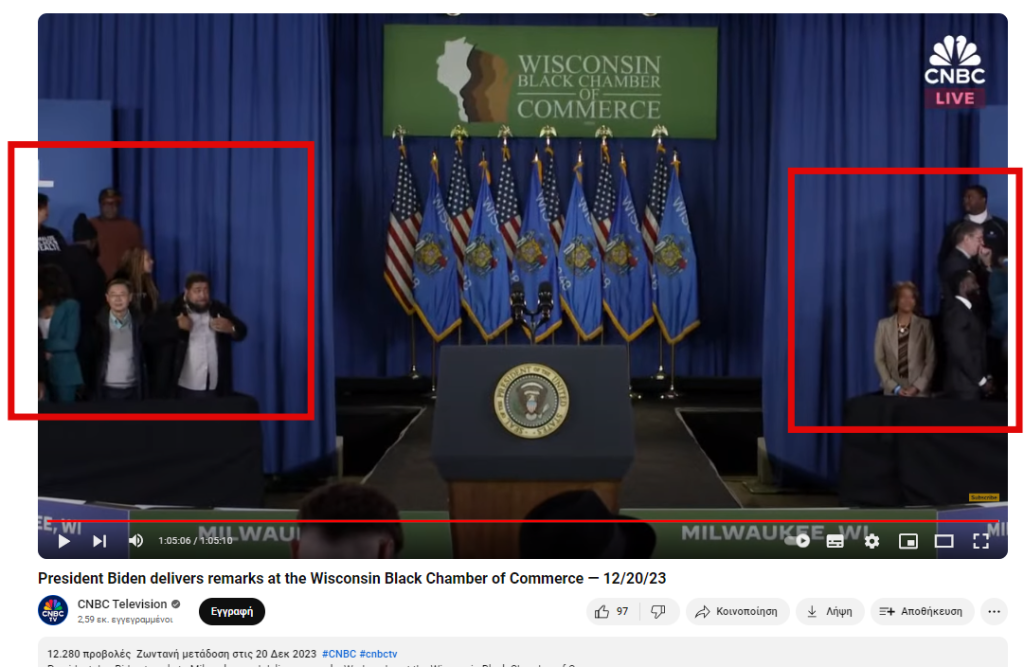Download the video via Λήψη

pyautogui.click(x=830, y=611)
